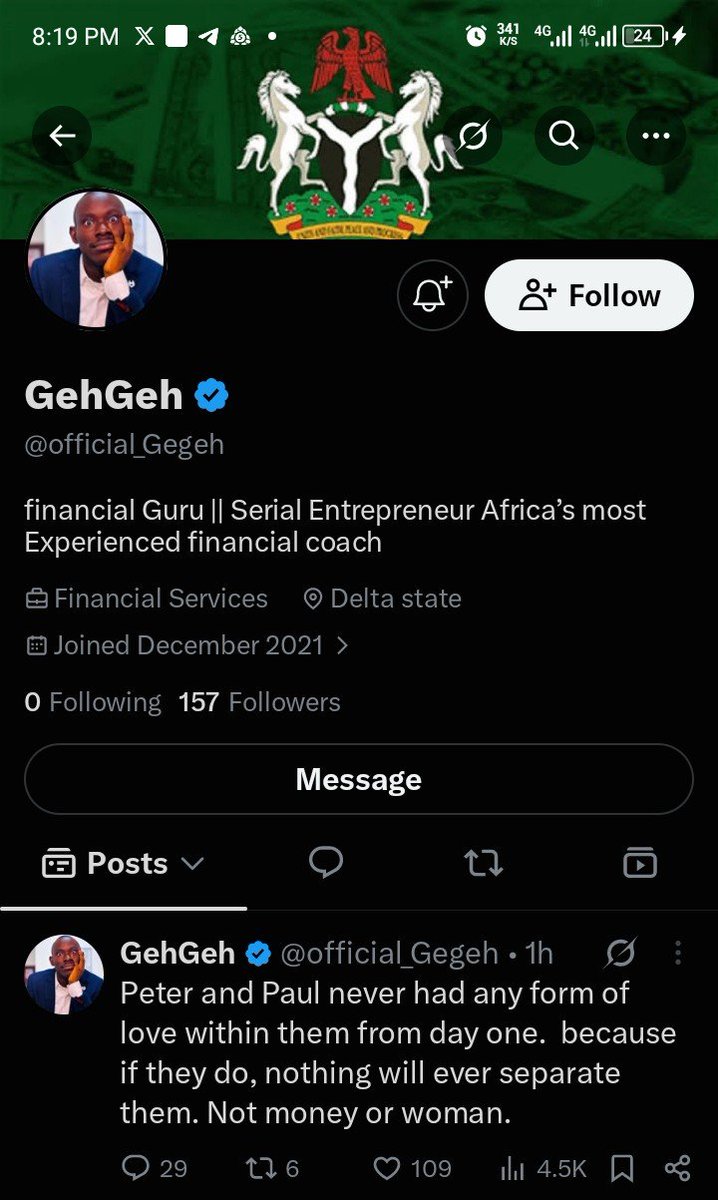
Task: Open the three-dot more options menu
Action: pos(656,135)
